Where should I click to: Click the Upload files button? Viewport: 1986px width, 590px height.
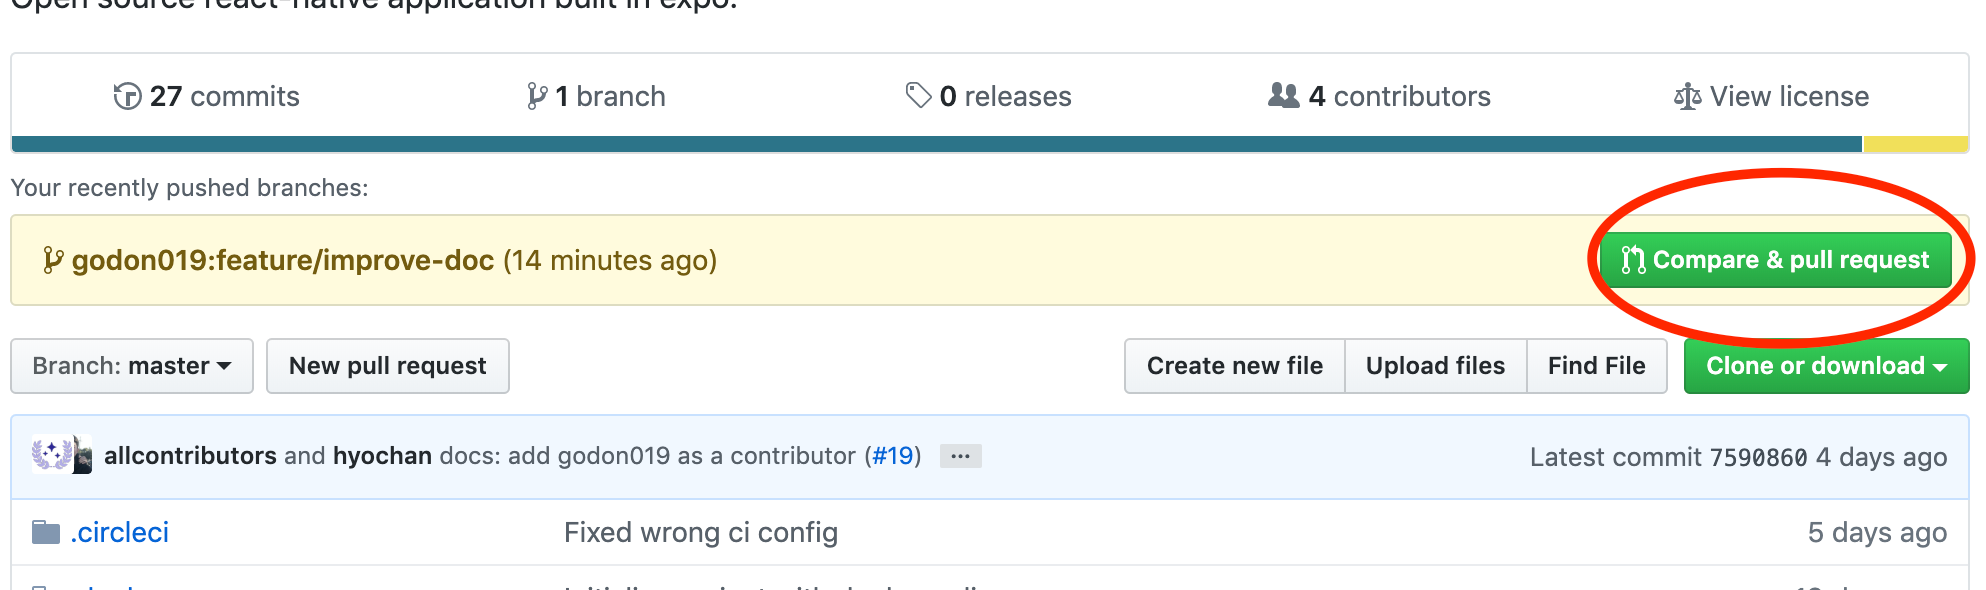pos(1435,366)
